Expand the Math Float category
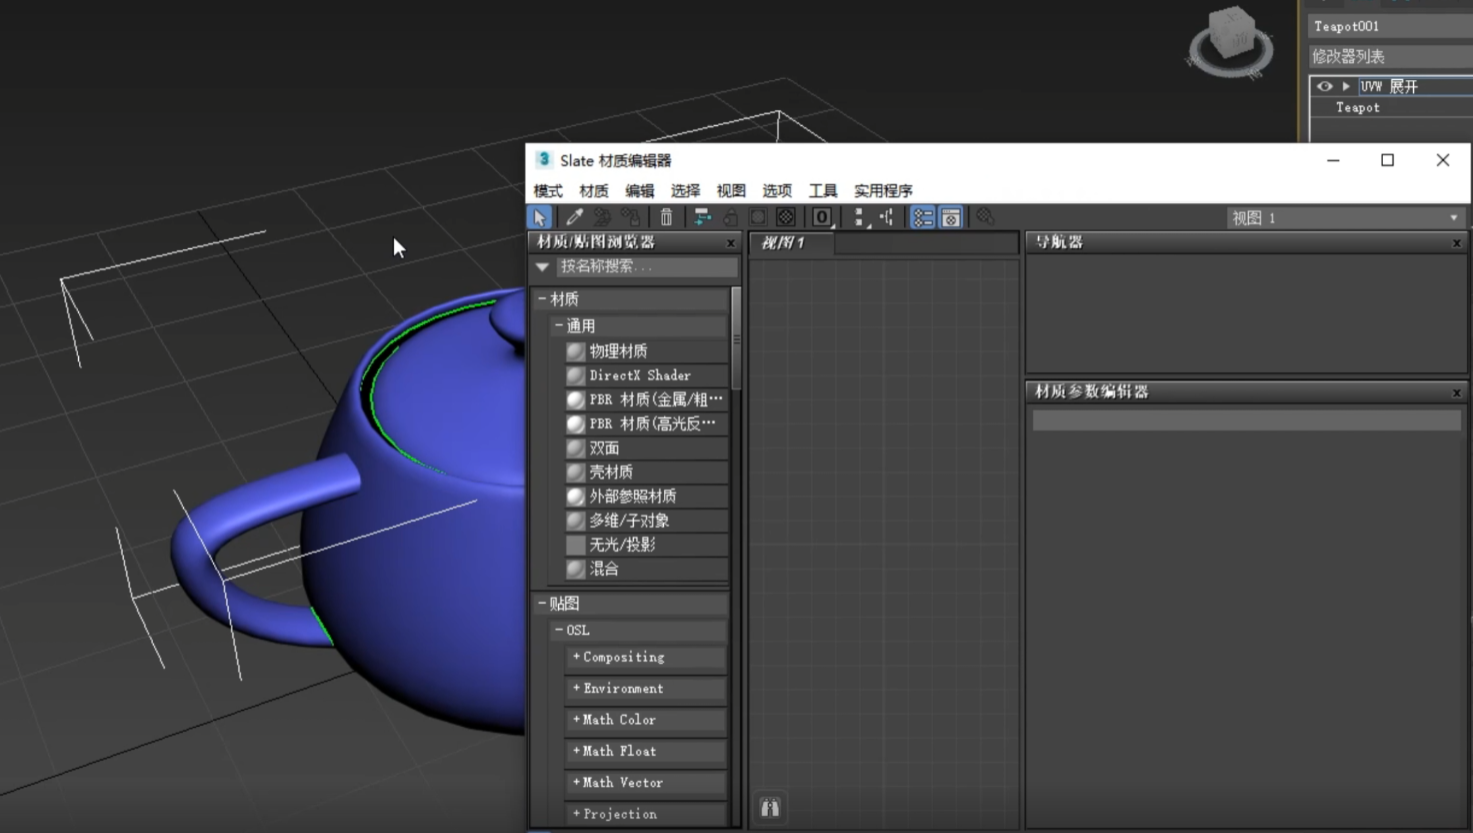The image size is (1473, 833). (576, 751)
